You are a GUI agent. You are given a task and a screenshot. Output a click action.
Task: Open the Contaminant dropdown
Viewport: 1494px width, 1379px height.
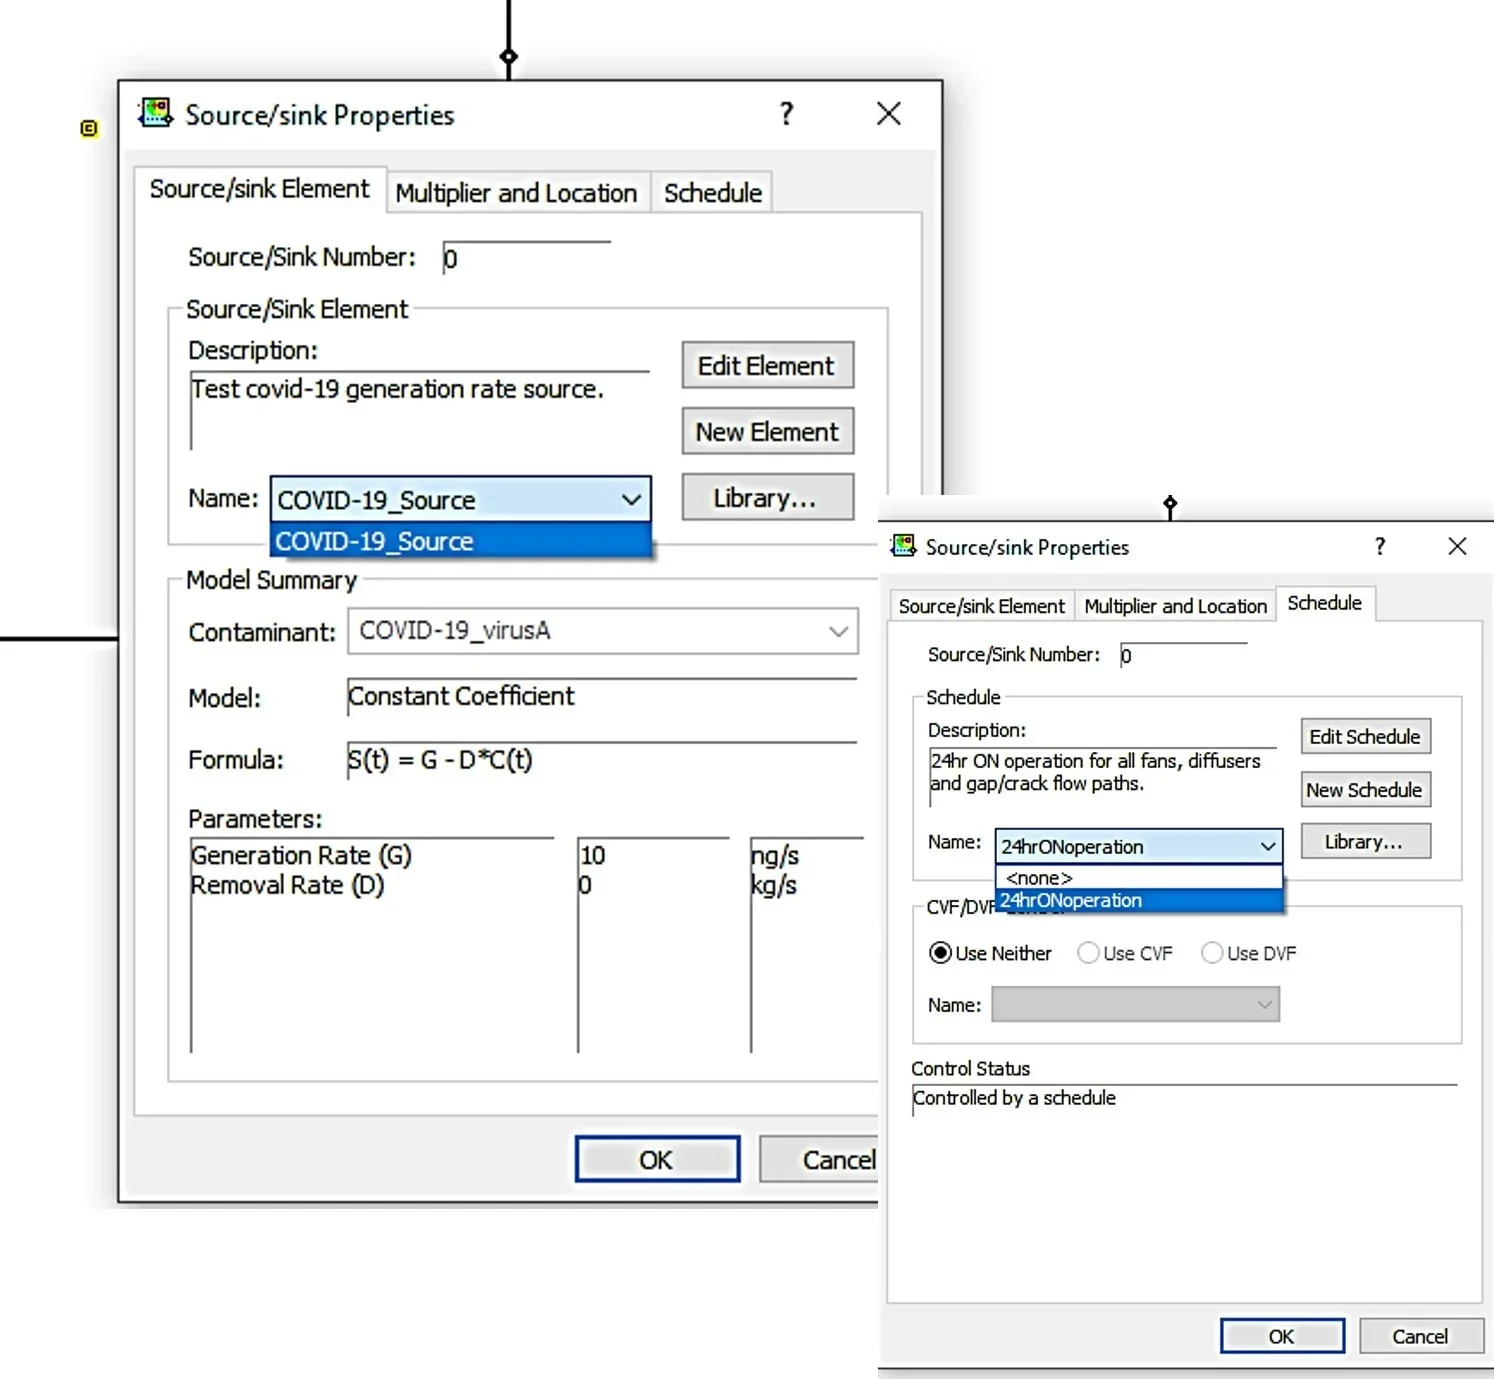tap(837, 631)
